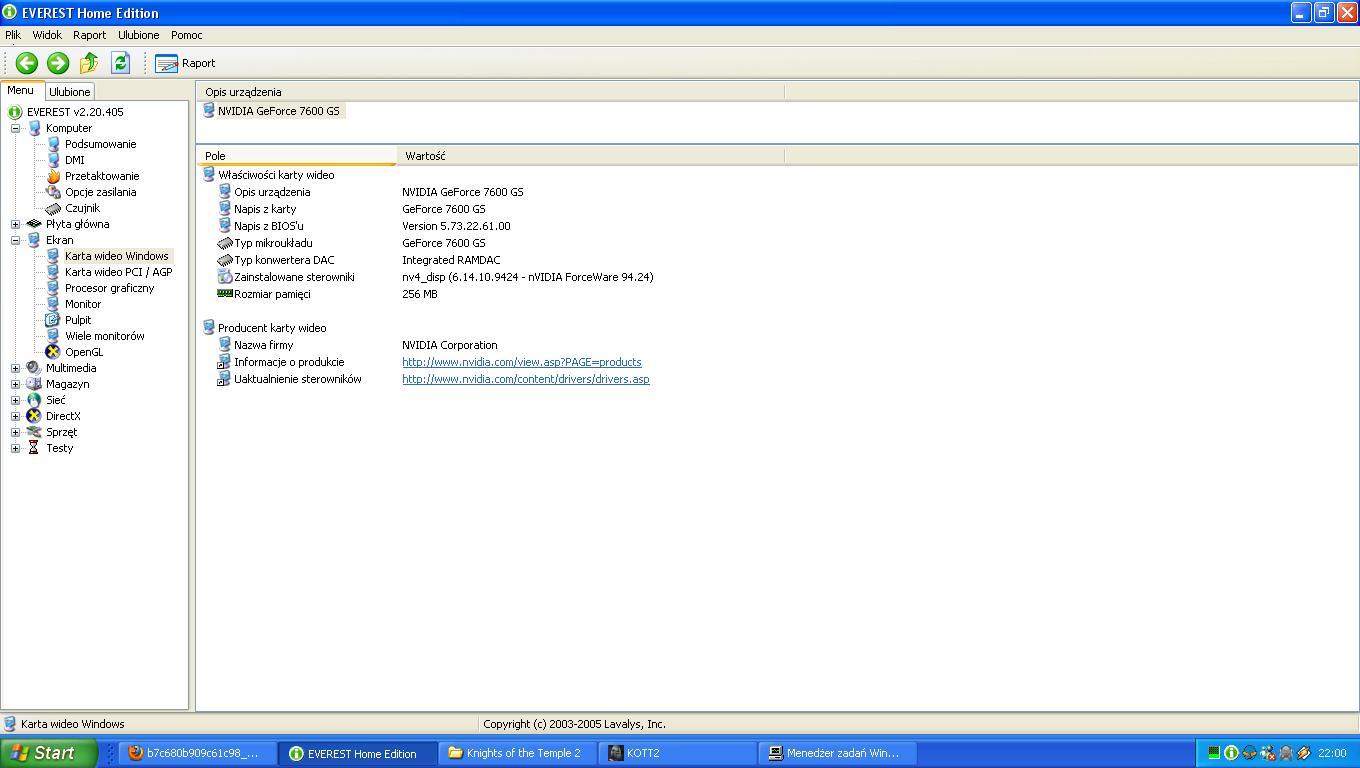Viewport: 1360px width, 768px height.
Task: Click the Refresh toolbar icon
Action: [120, 63]
